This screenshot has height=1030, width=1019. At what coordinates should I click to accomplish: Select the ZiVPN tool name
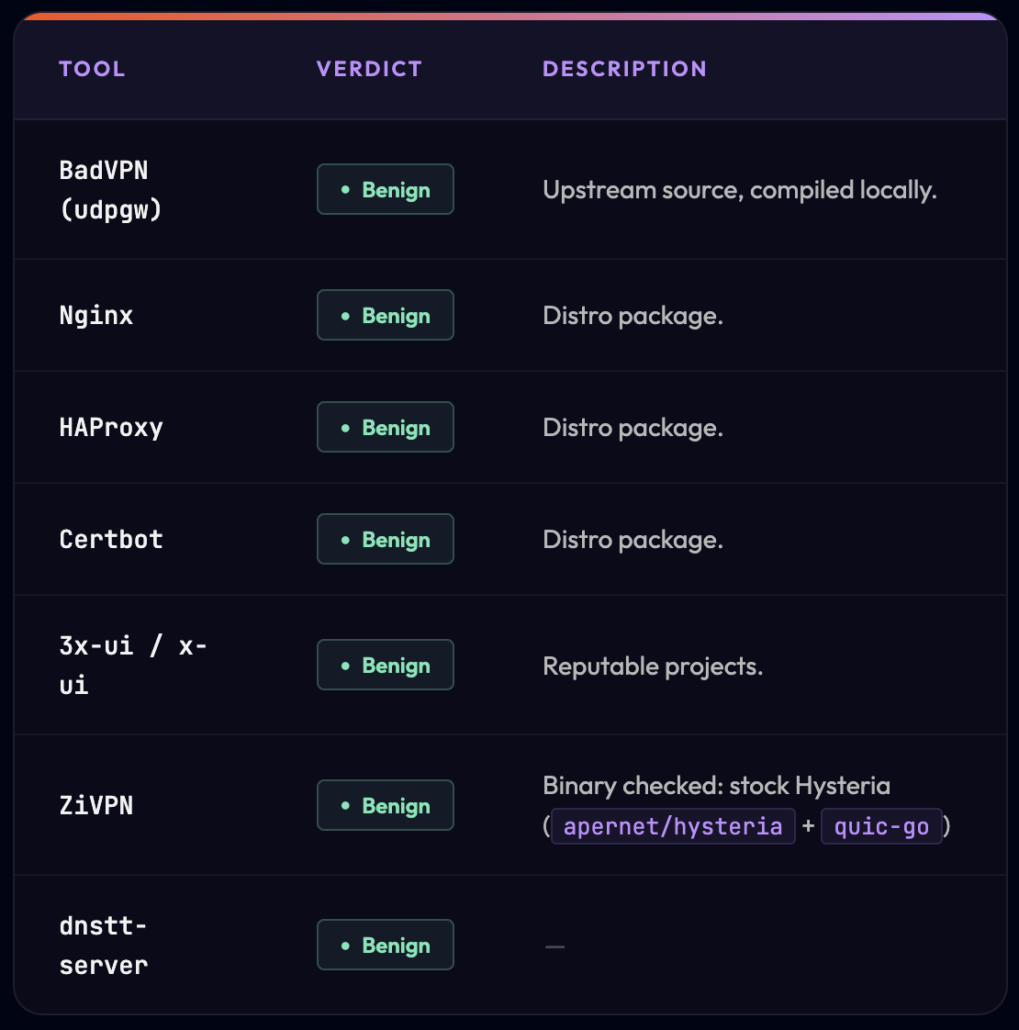tap(96, 805)
